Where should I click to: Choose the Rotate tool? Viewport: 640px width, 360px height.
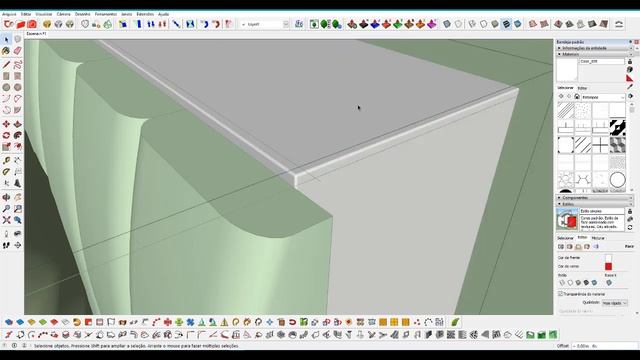6,135
